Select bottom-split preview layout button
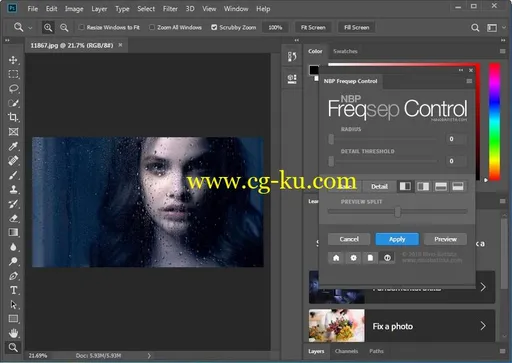 pyautogui.click(x=458, y=186)
